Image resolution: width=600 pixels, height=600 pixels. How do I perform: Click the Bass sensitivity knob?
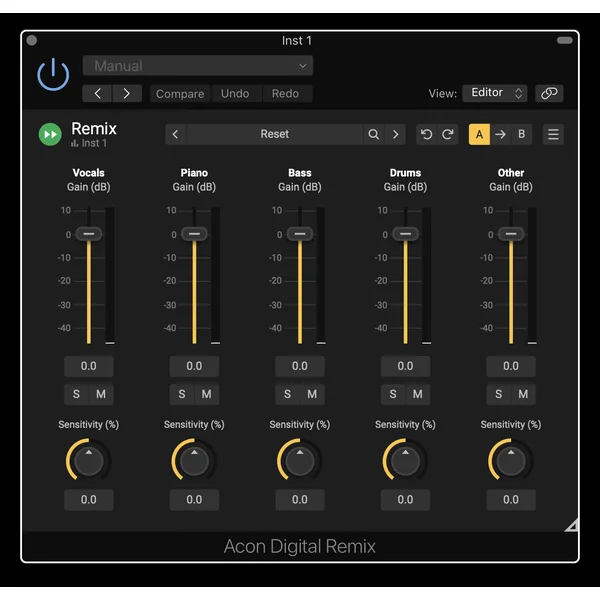[x=300, y=460]
